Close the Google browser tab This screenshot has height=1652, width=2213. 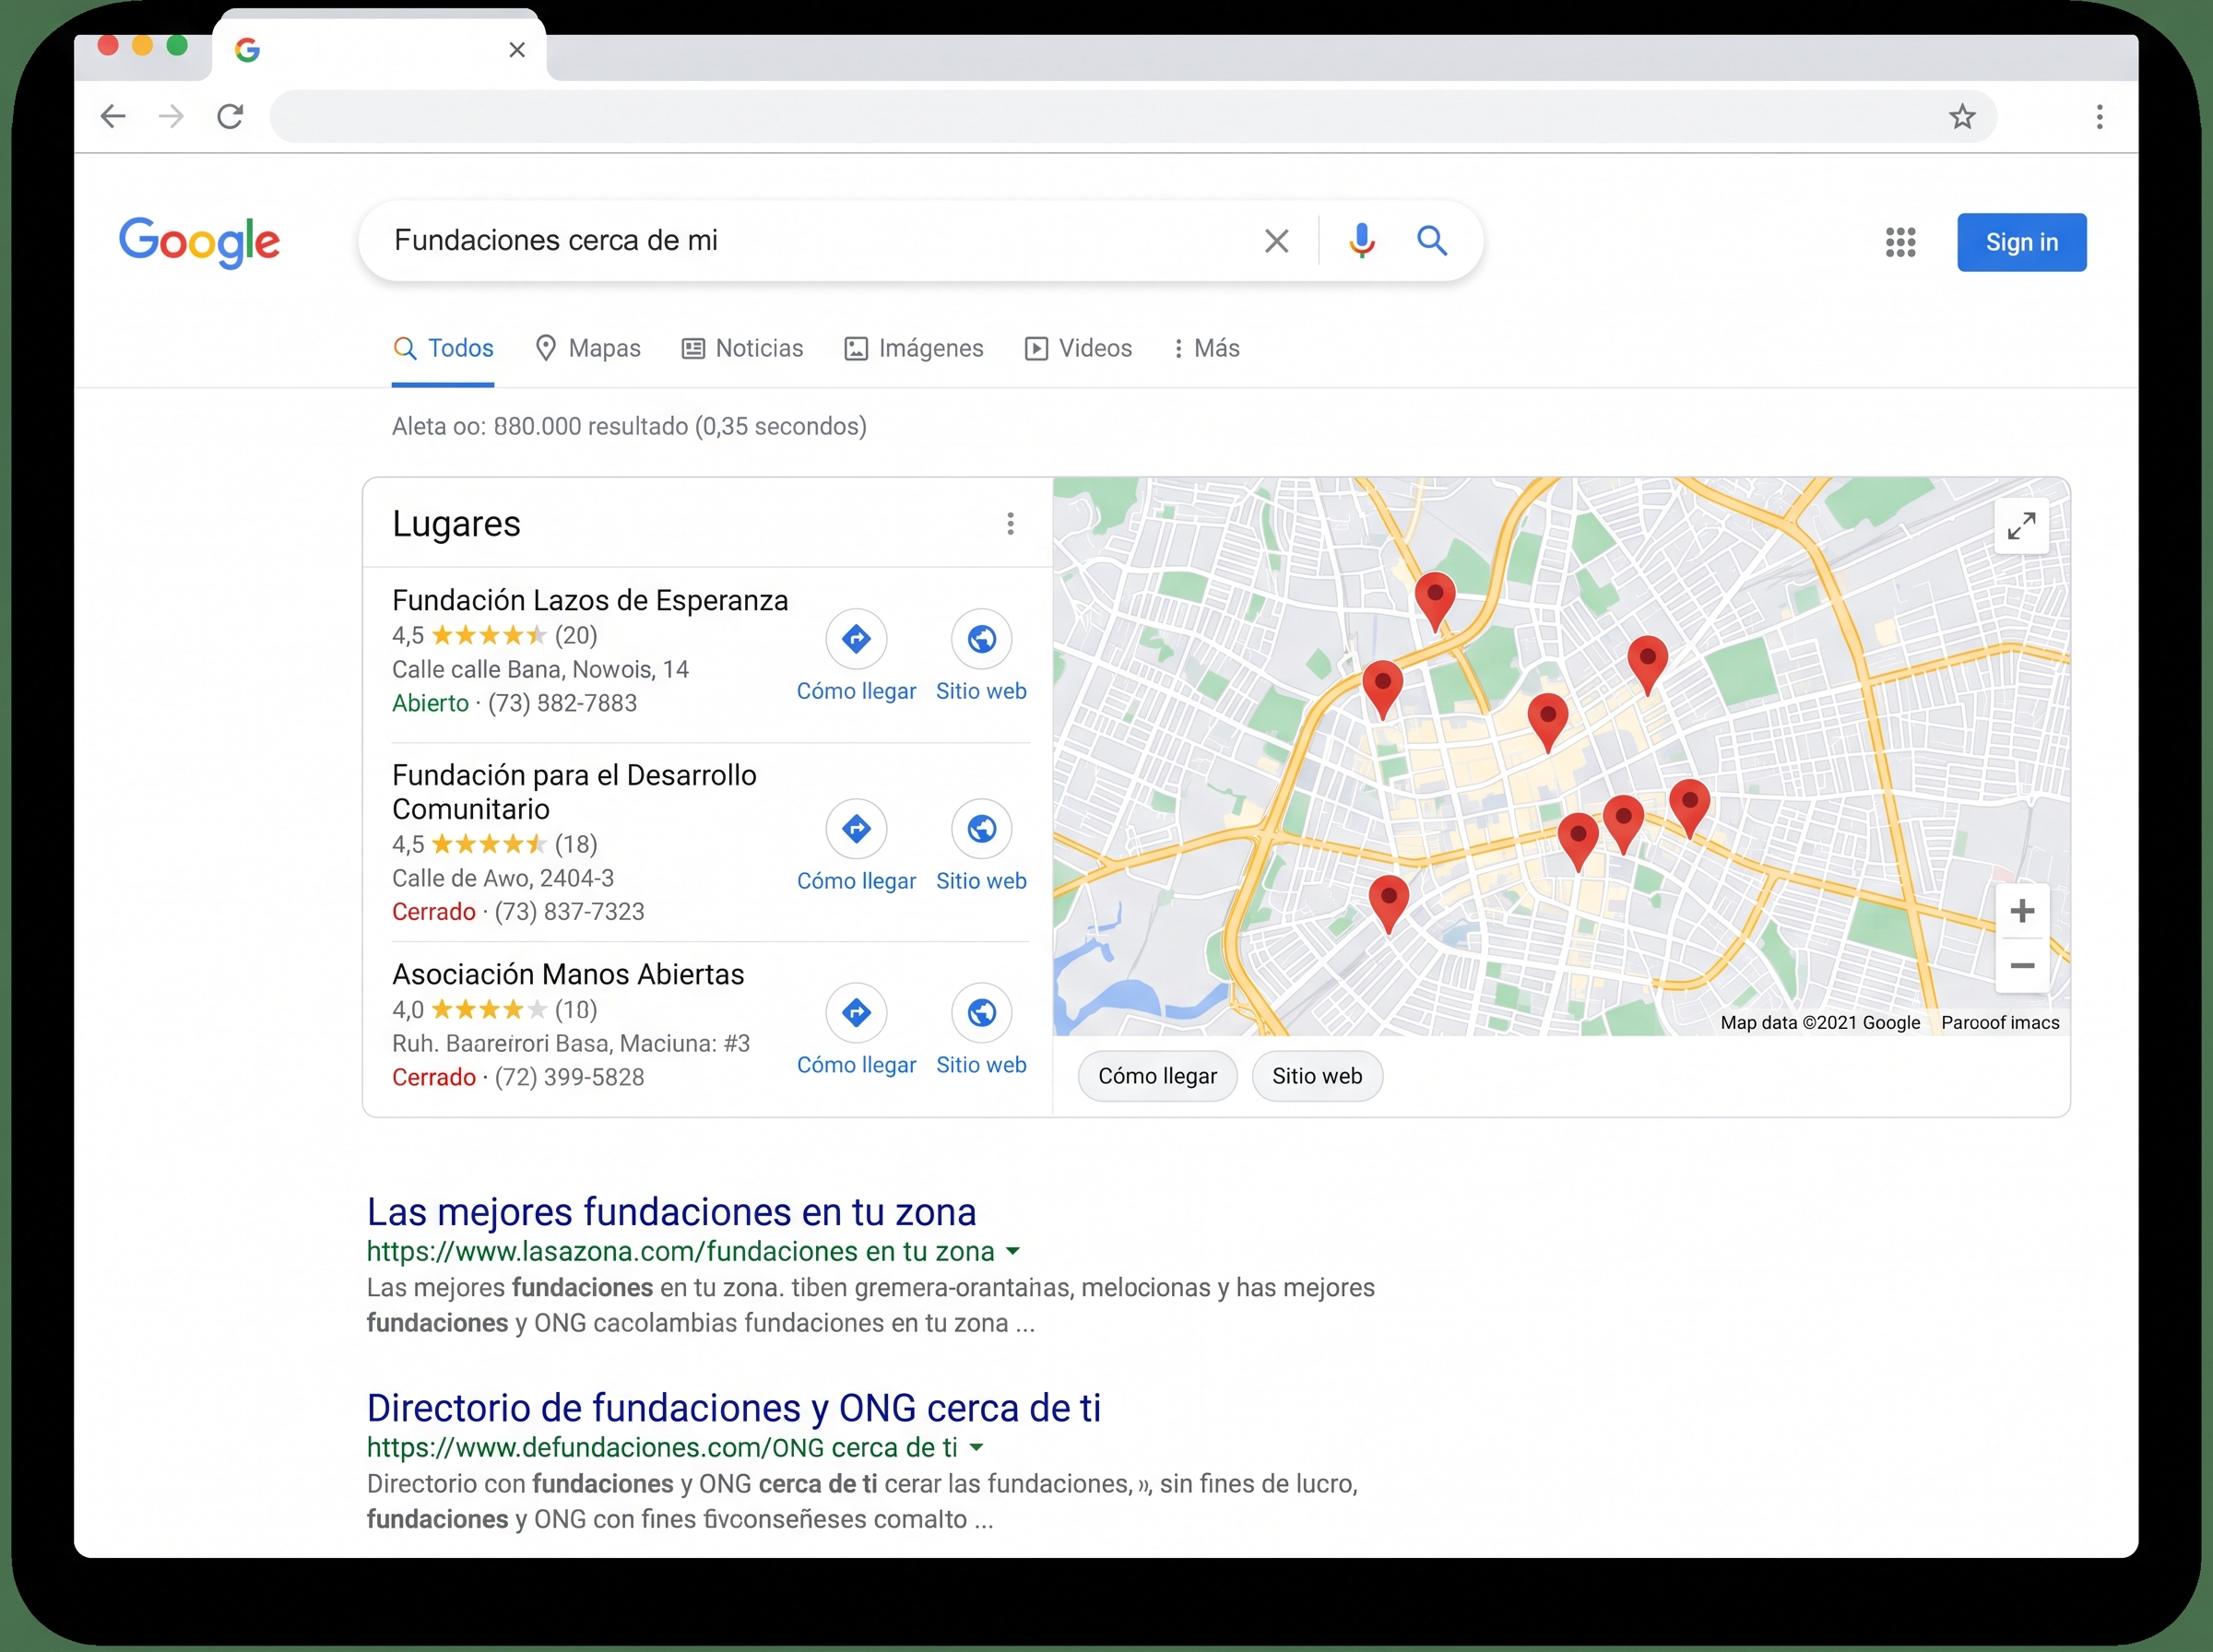tap(517, 50)
